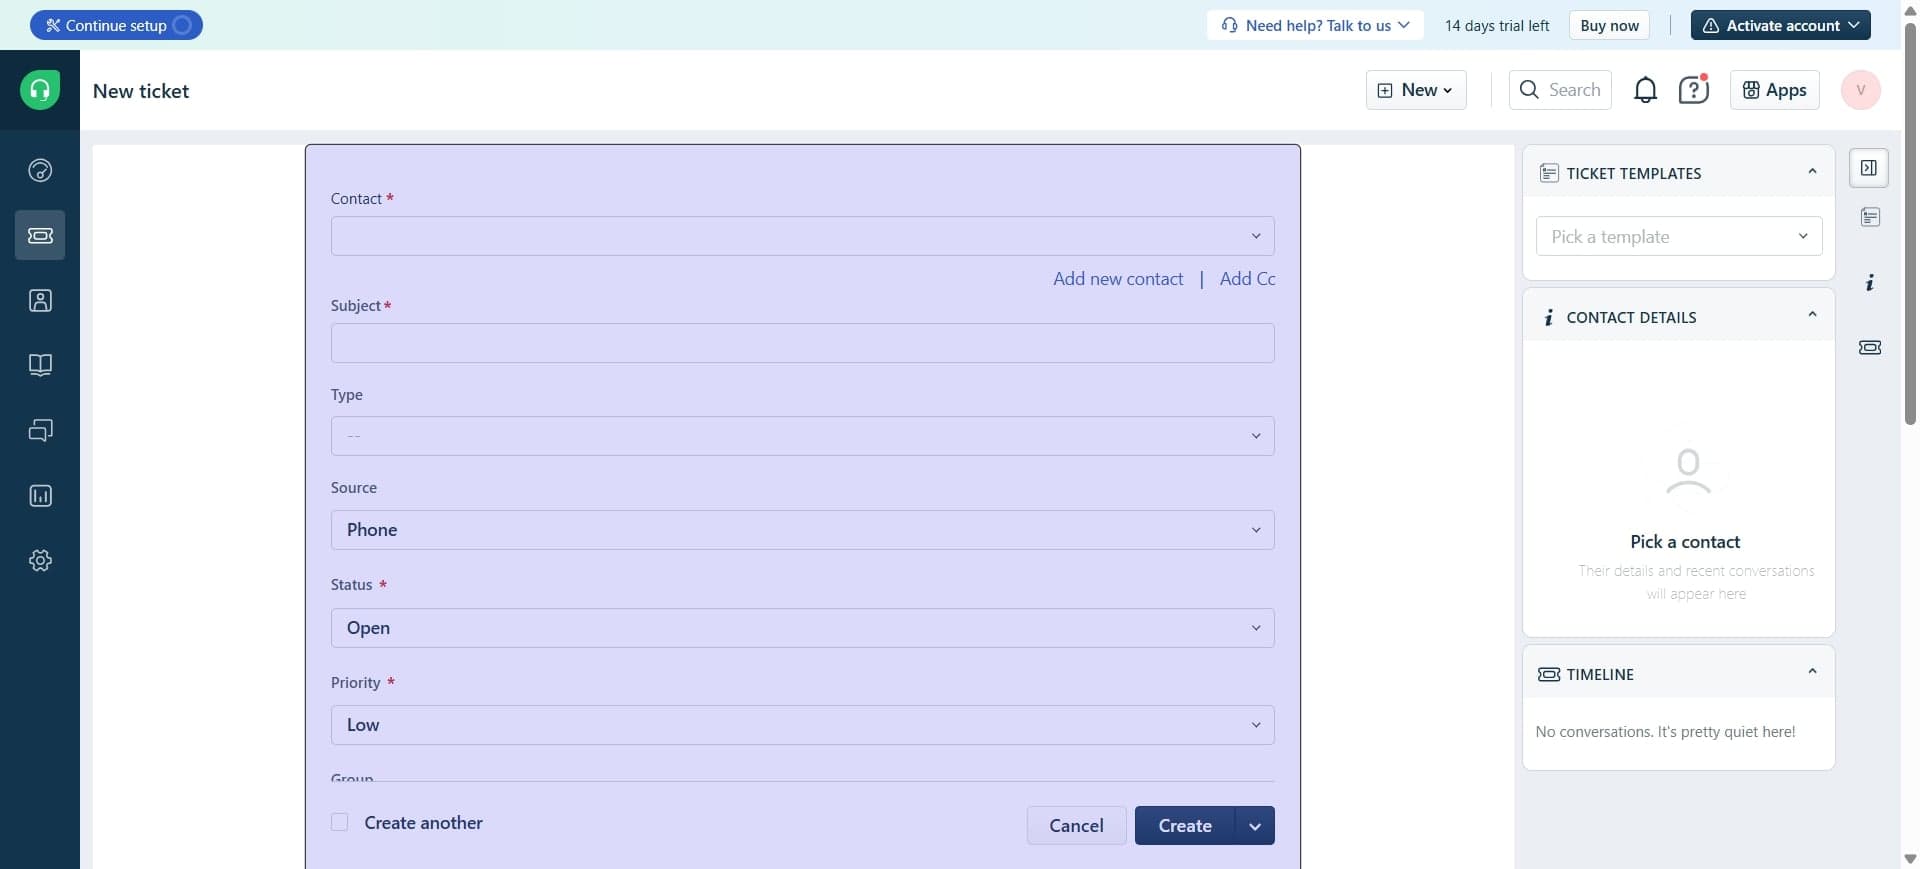Open the Forums chat icon in sidebar

pos(40,430)
